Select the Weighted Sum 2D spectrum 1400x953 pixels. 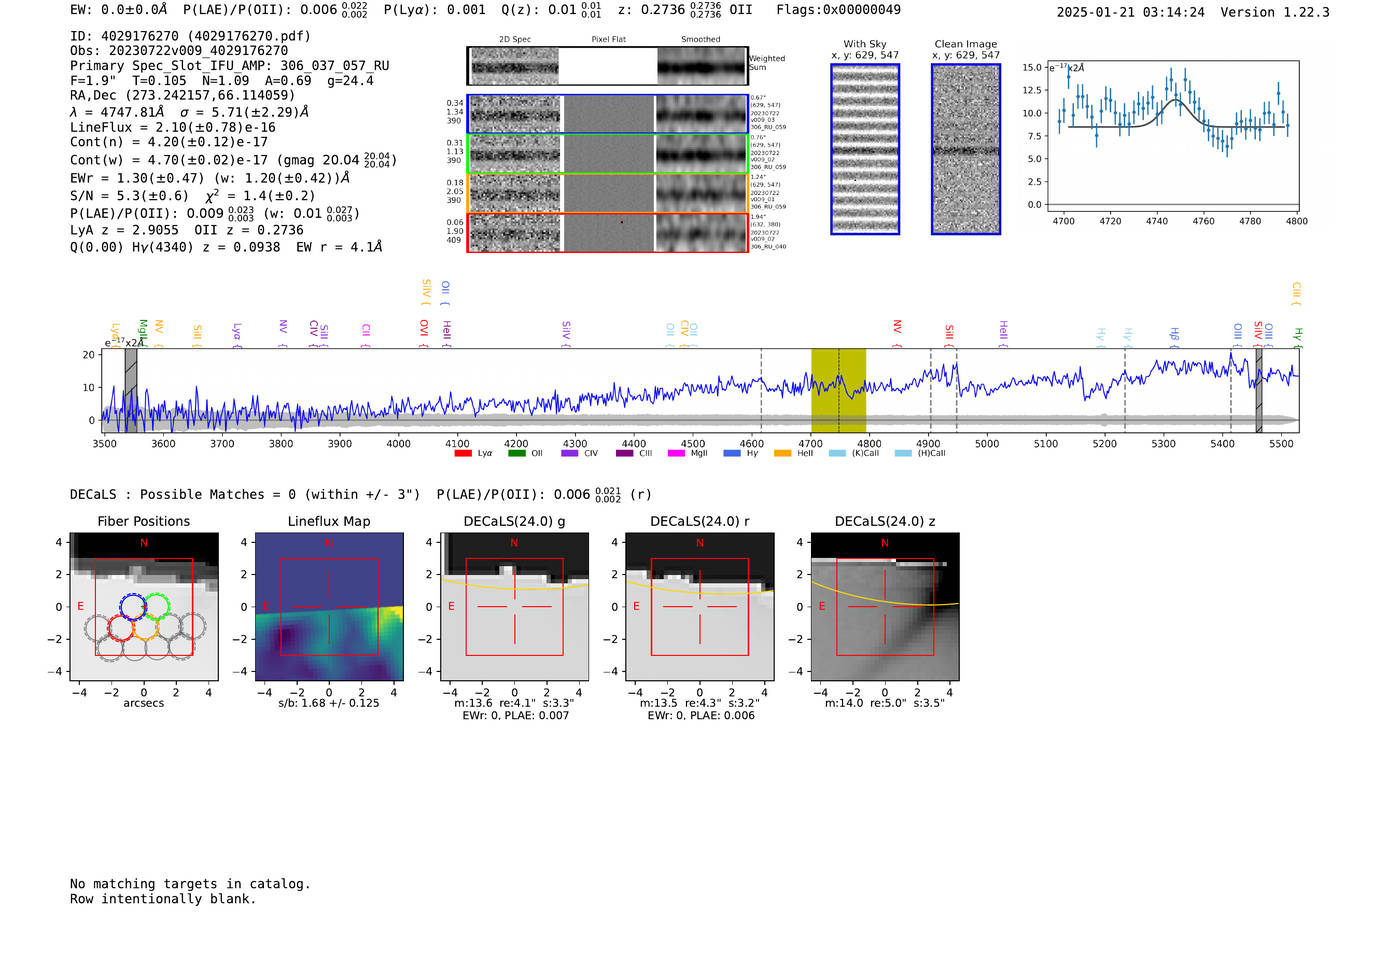[607, 66]
